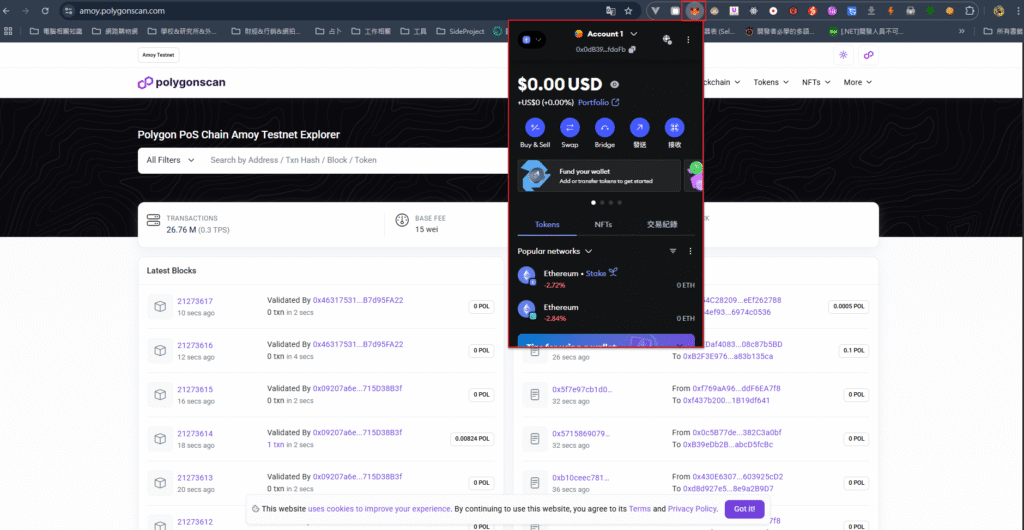Open the MetaMask fox extension icon

point(694,11)
